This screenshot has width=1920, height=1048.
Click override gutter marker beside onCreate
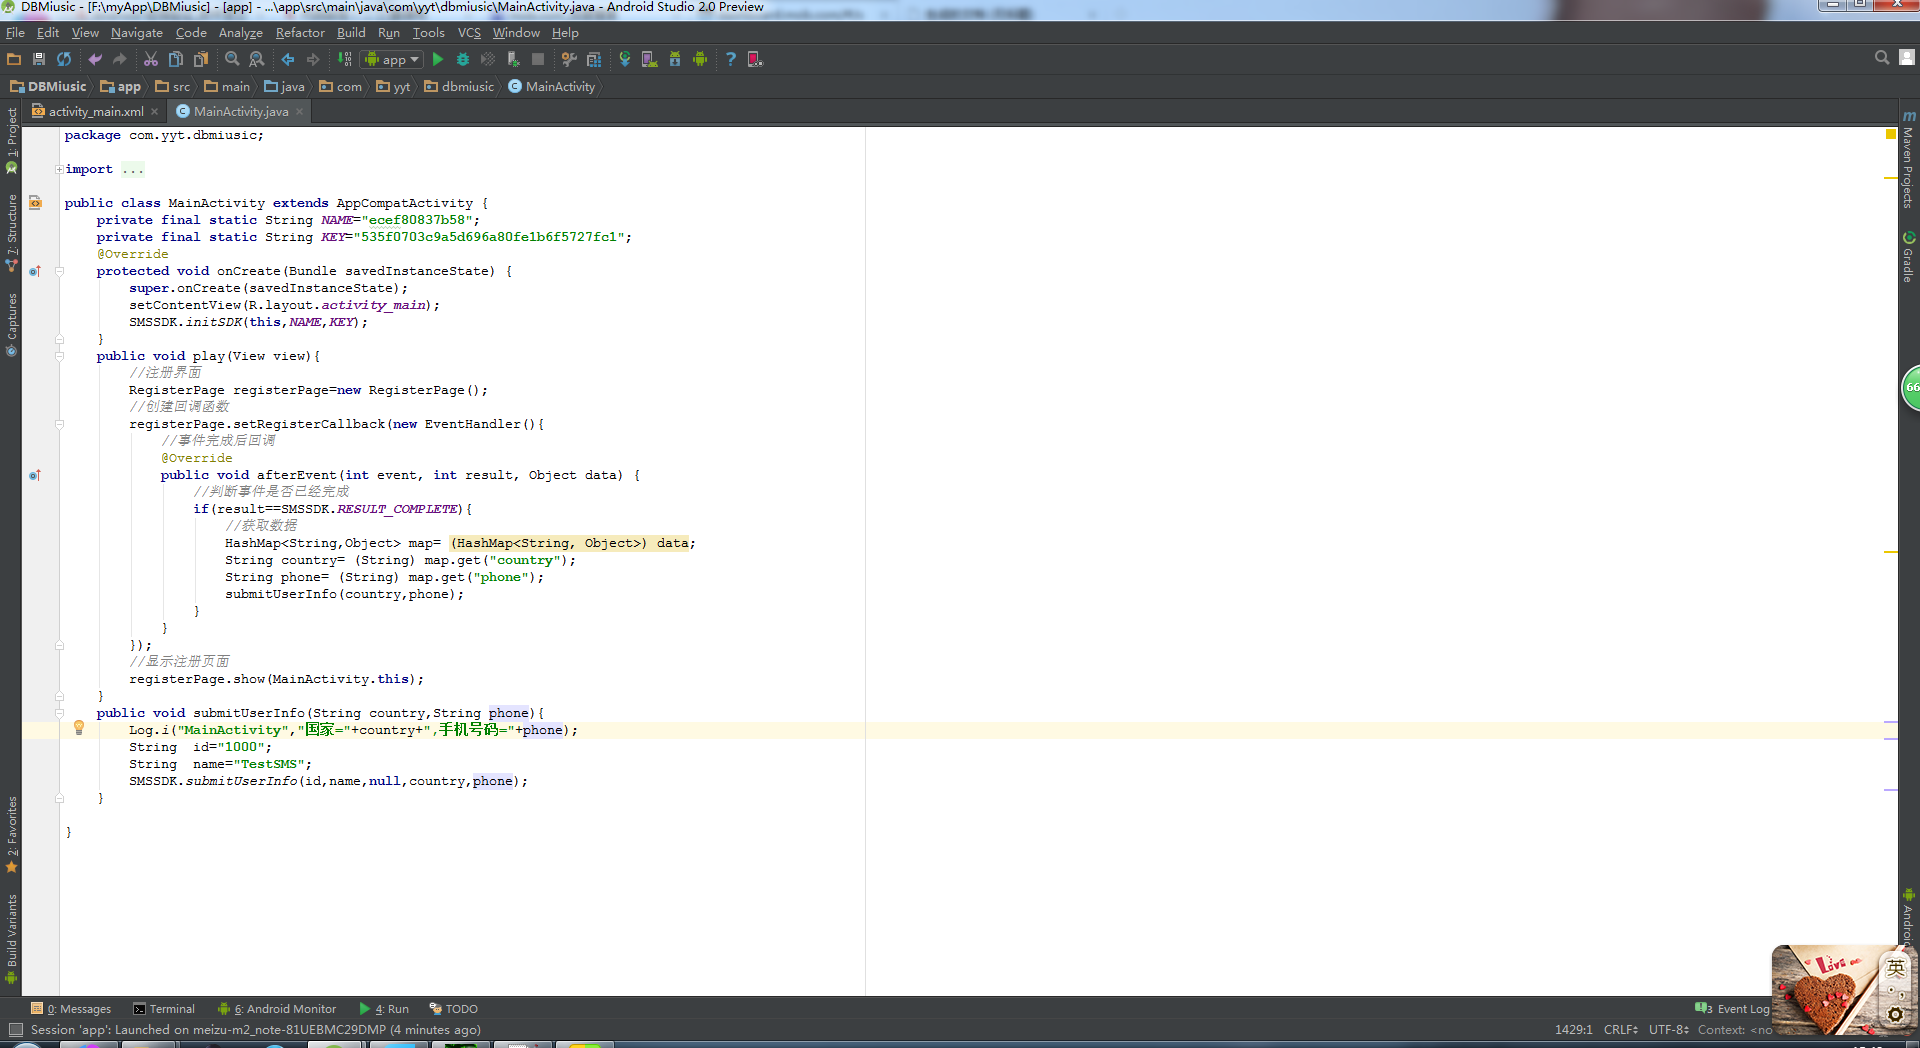pyautogui.click(x=35, y=271)
